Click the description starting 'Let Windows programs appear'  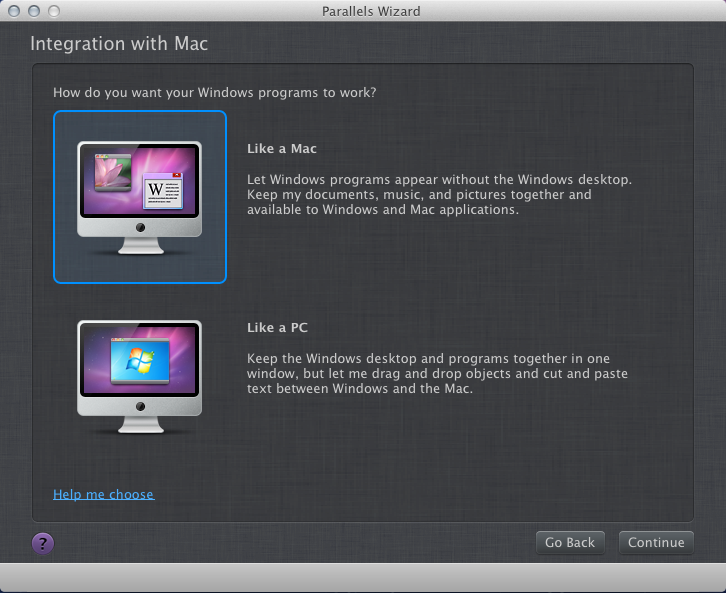coord(439,194)
